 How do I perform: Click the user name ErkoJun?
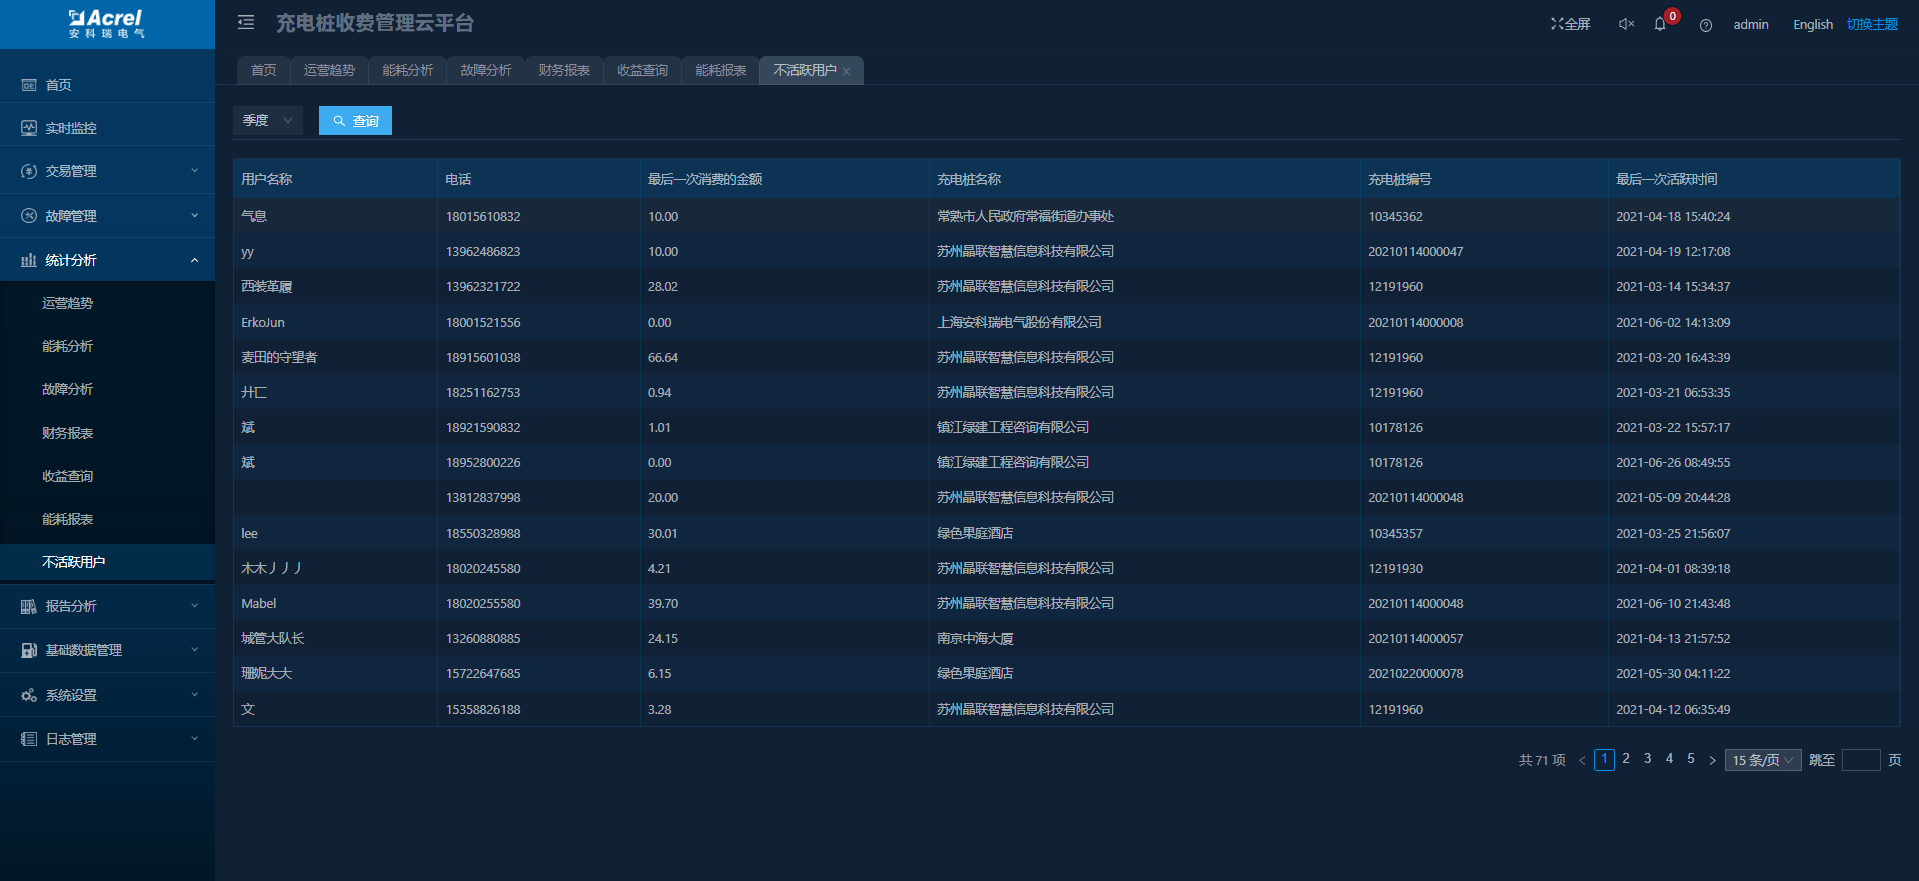coord(263,323)
